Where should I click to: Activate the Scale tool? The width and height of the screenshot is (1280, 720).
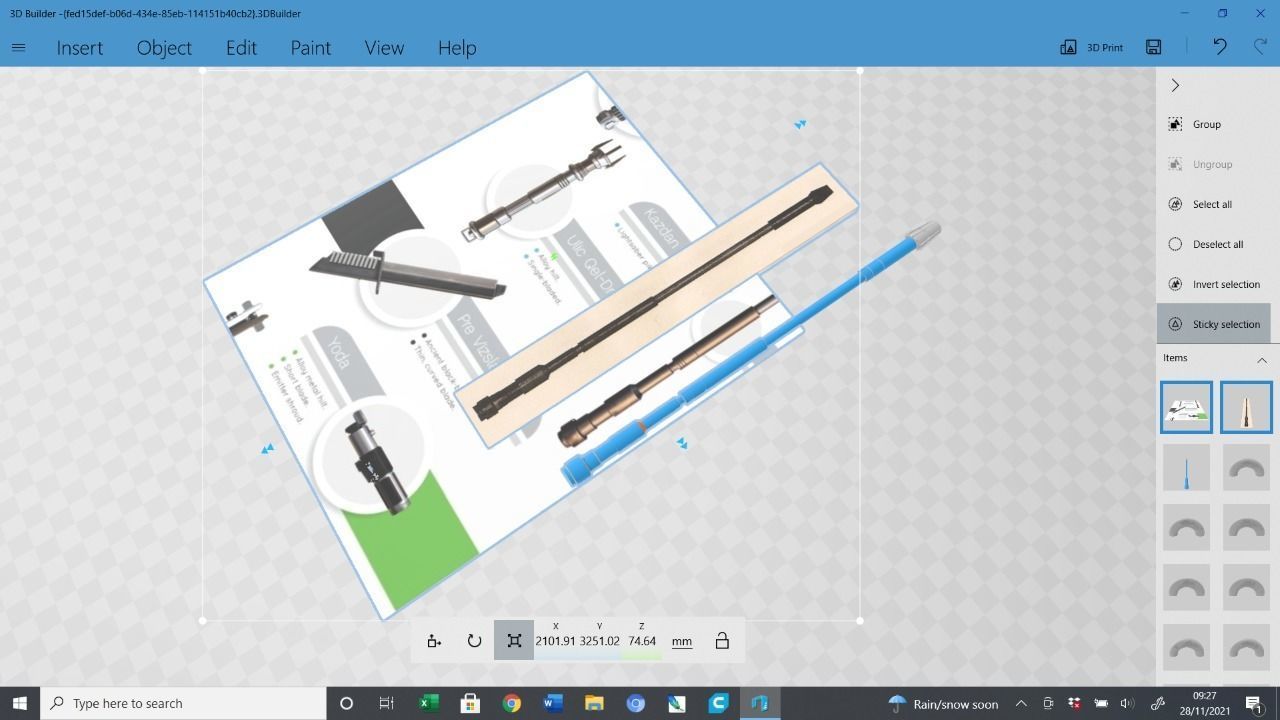point(514,641)
